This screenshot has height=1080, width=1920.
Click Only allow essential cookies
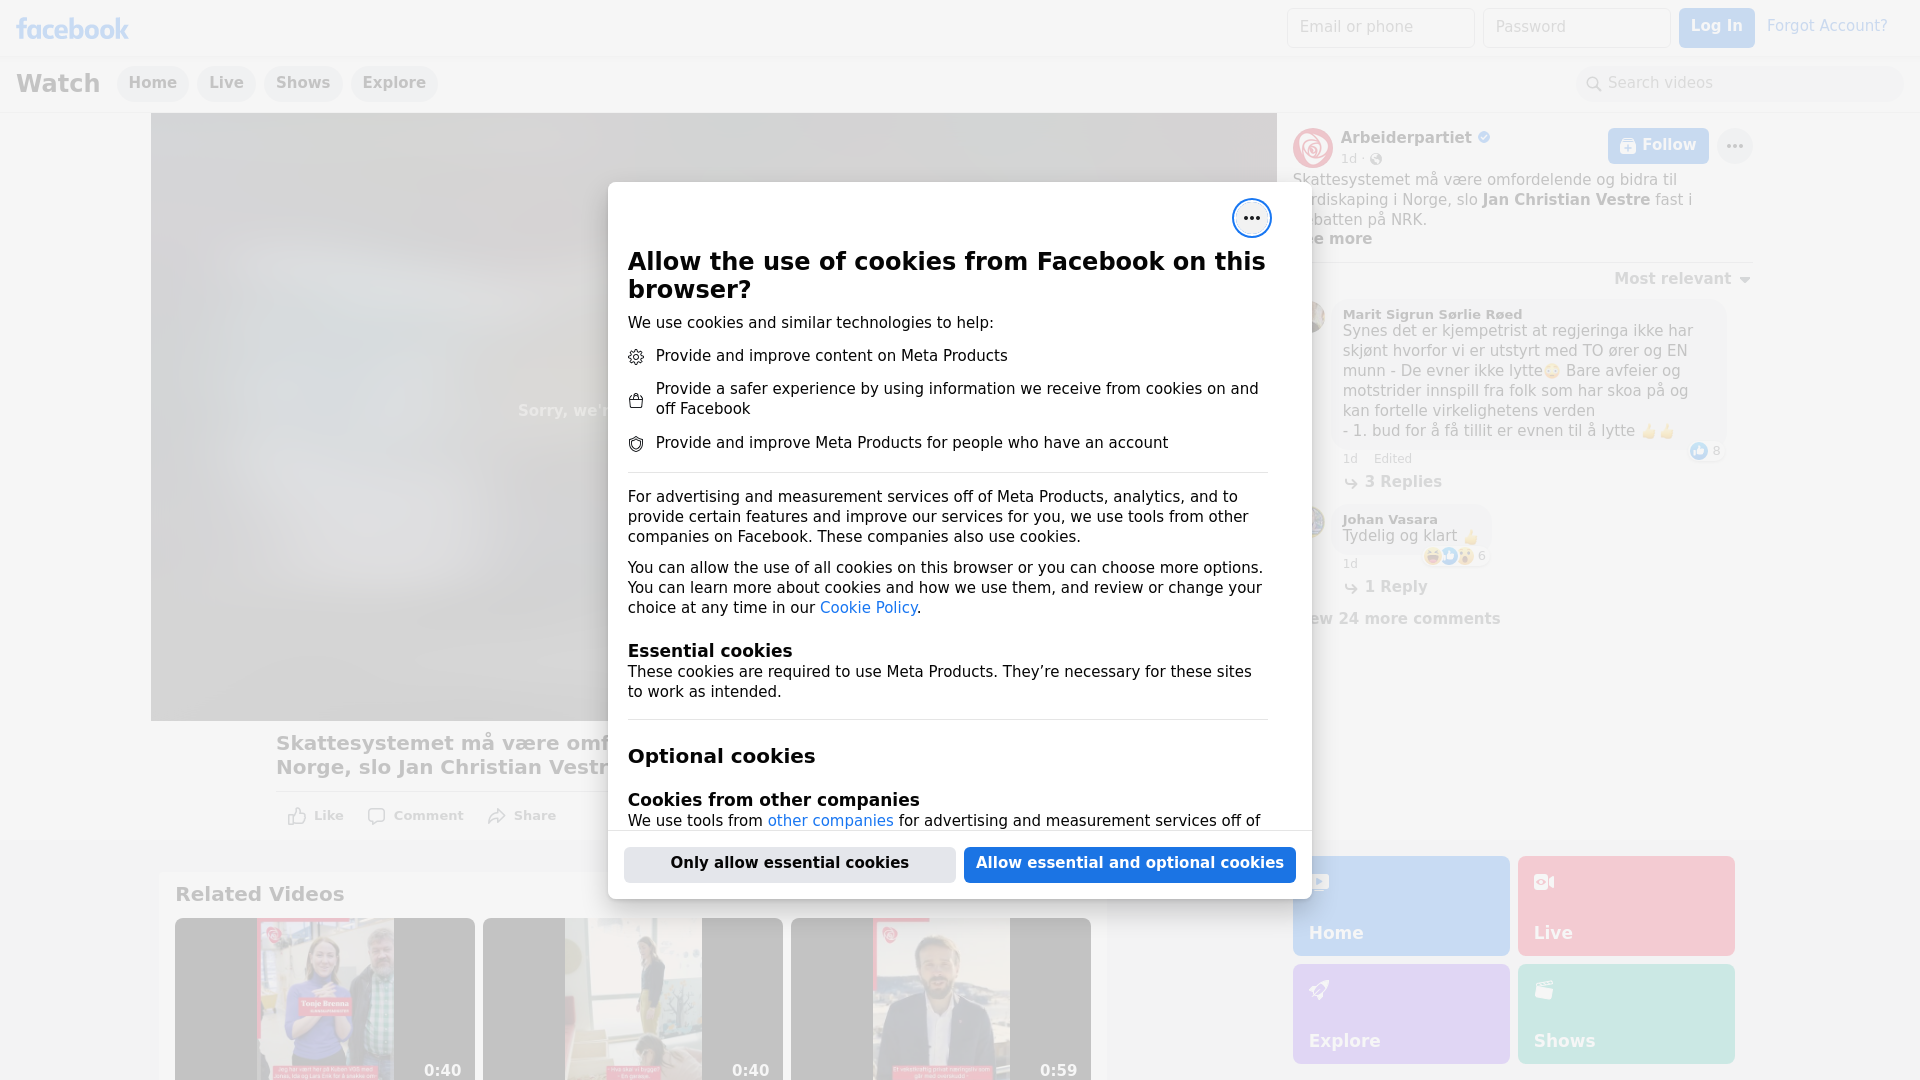pyautogui.click(x=789, y=864)
